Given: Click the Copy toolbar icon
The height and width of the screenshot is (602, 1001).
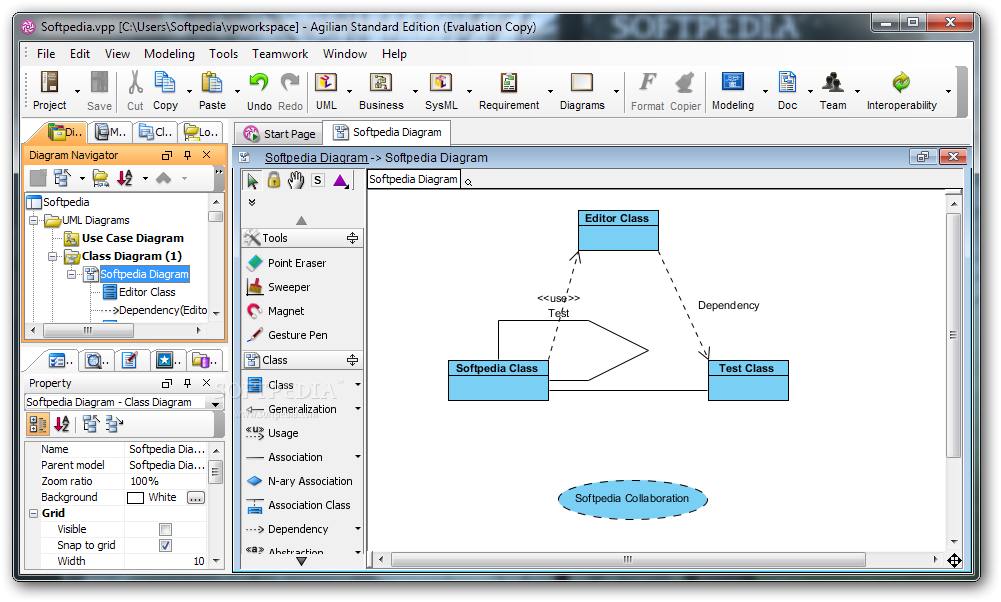Looking at the screenshot, I should [x=165, y=82].
